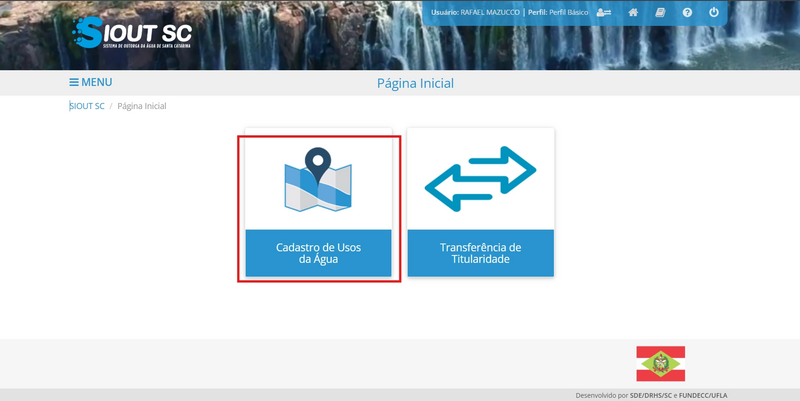Click the Página Inicial page heading
Viewport: 800px width, 401px height.
tap(415, 83)
